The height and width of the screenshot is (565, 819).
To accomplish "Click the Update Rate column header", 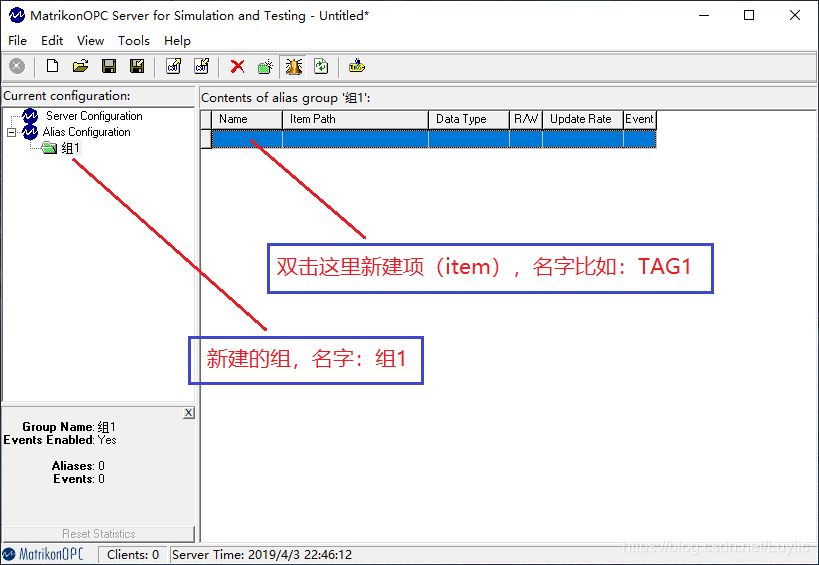I will click(583, 119).
